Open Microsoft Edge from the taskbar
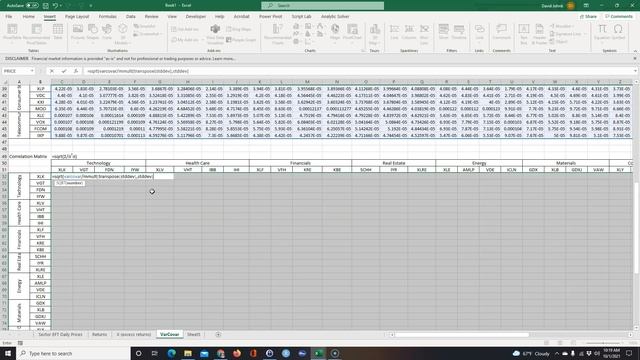This screenshot has width=640, height=360. tap(171, 353)
